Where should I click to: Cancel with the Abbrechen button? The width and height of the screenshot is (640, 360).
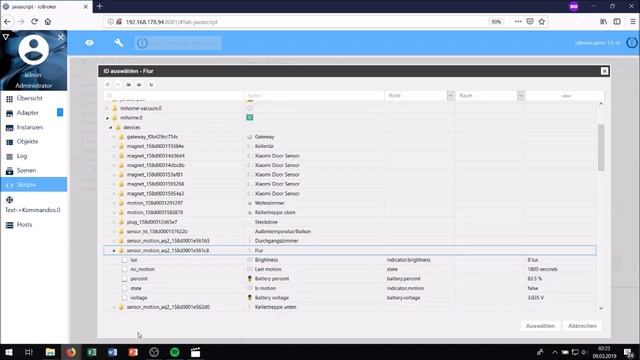pos(582,326)
